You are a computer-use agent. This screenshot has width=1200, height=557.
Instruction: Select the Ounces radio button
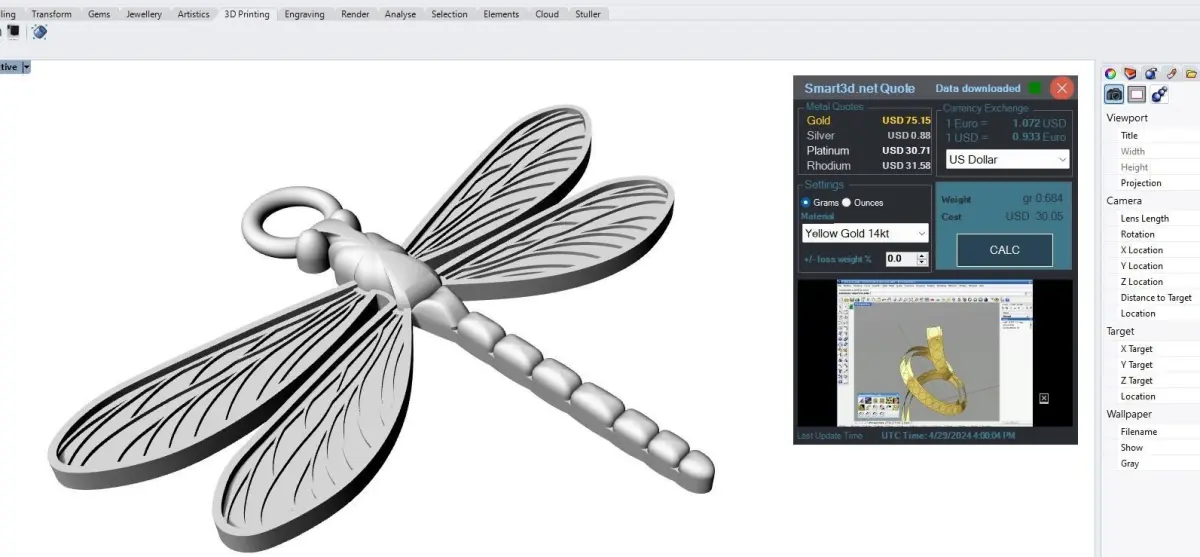[846, 202]
